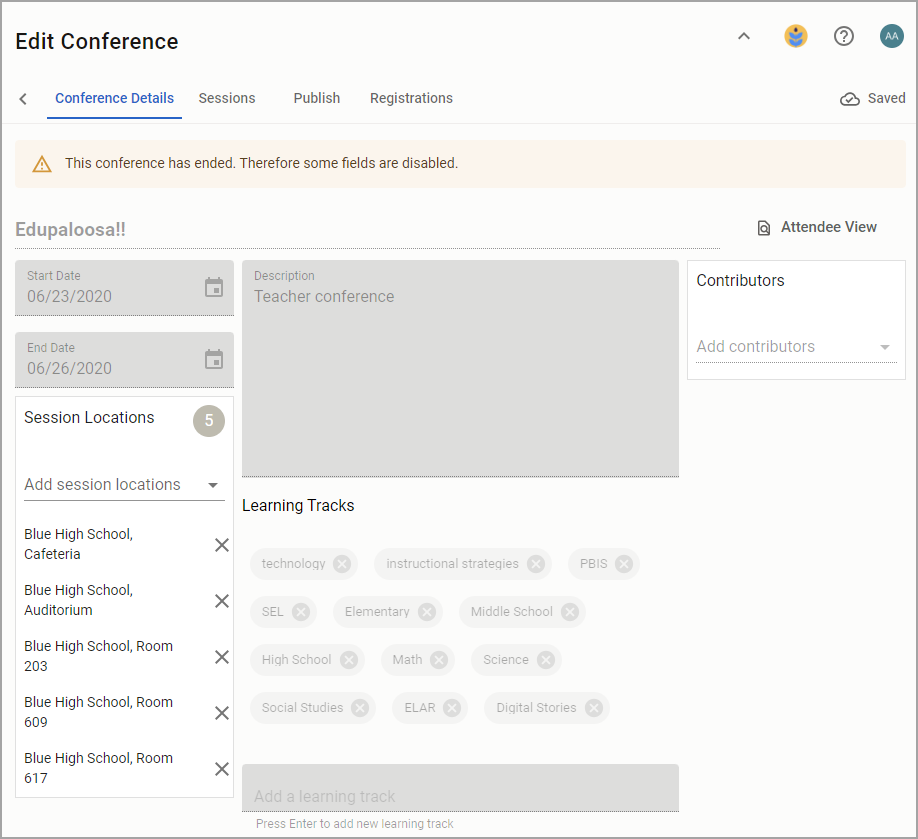Viewport: 918px width, 839px height.
Task: Remove the High School track chip
Action: (x=349, y=660)
